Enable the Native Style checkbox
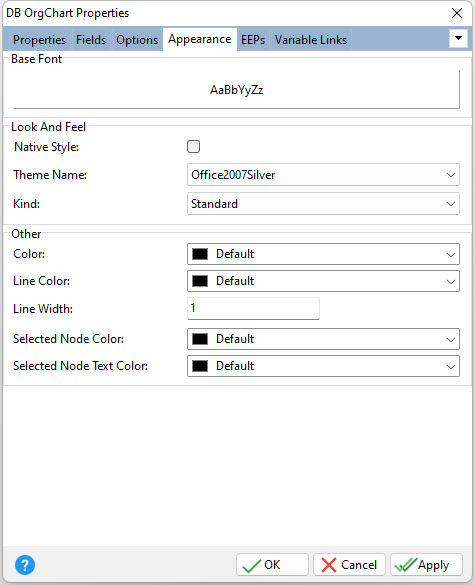Image resolution: width=475 pixels, height=585 pixels. pyautogui.click(x=193, y=147)
